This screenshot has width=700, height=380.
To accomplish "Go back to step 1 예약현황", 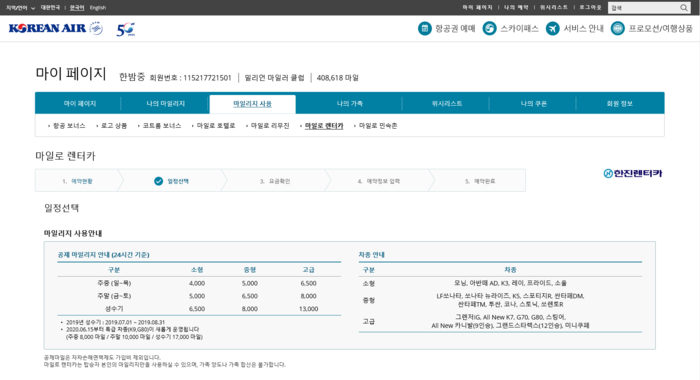I will (77, 181).
